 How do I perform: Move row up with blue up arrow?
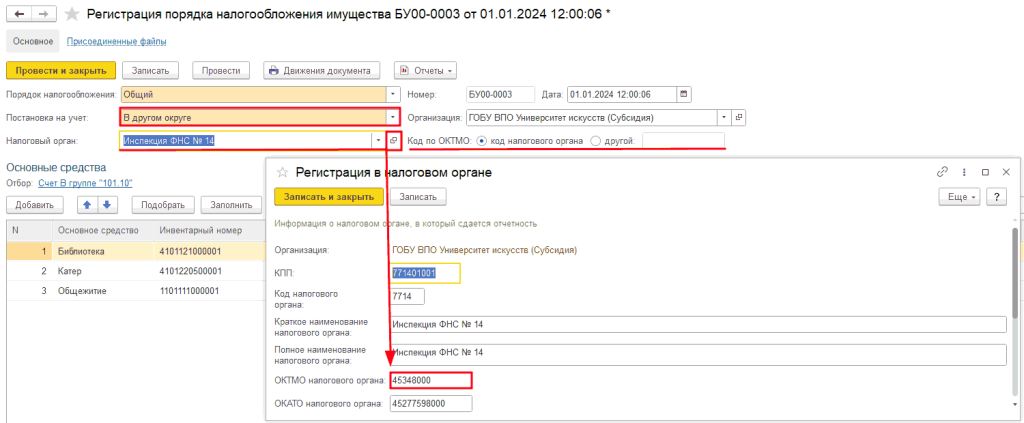(87, 205)
